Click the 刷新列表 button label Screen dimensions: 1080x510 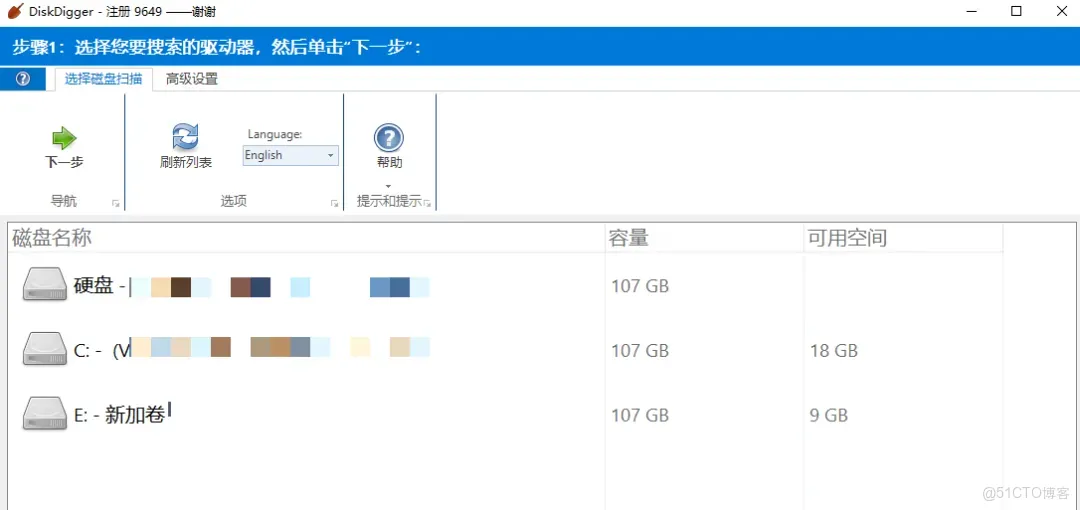coord(185,163)
